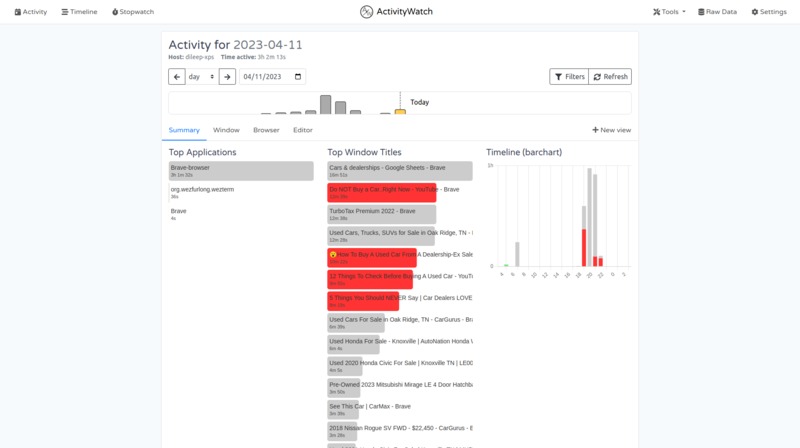Add a New view
The width and height of the screenshot is (800, 448).
[x=611, y=130]
